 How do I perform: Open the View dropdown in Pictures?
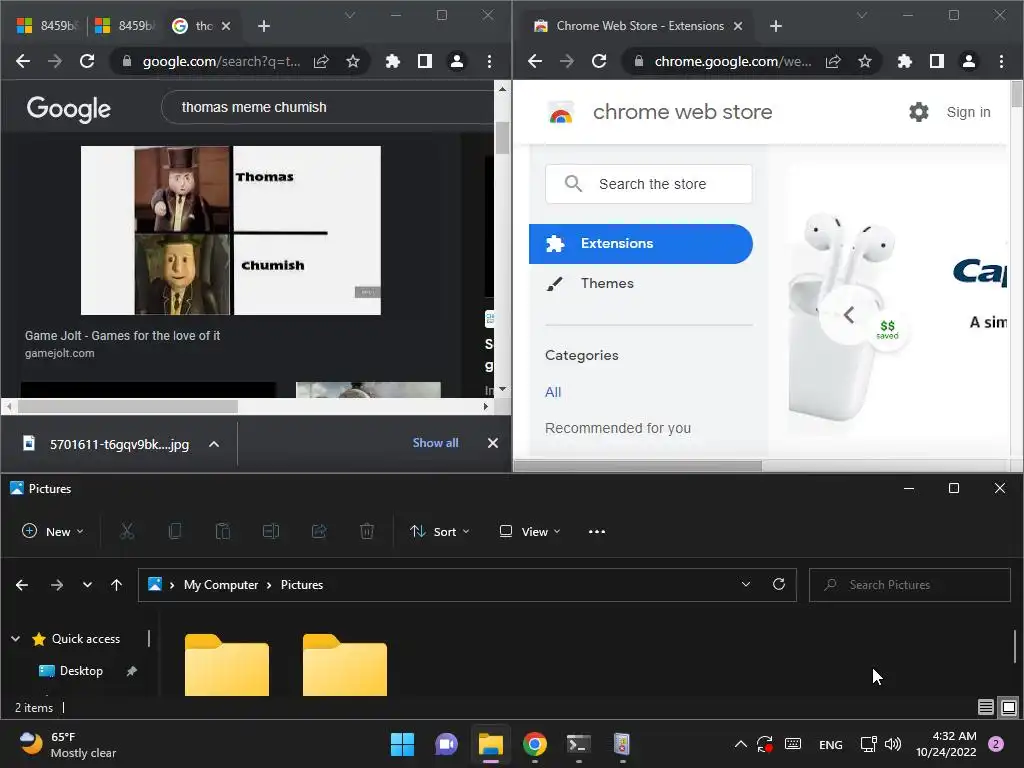pos(530,532)
